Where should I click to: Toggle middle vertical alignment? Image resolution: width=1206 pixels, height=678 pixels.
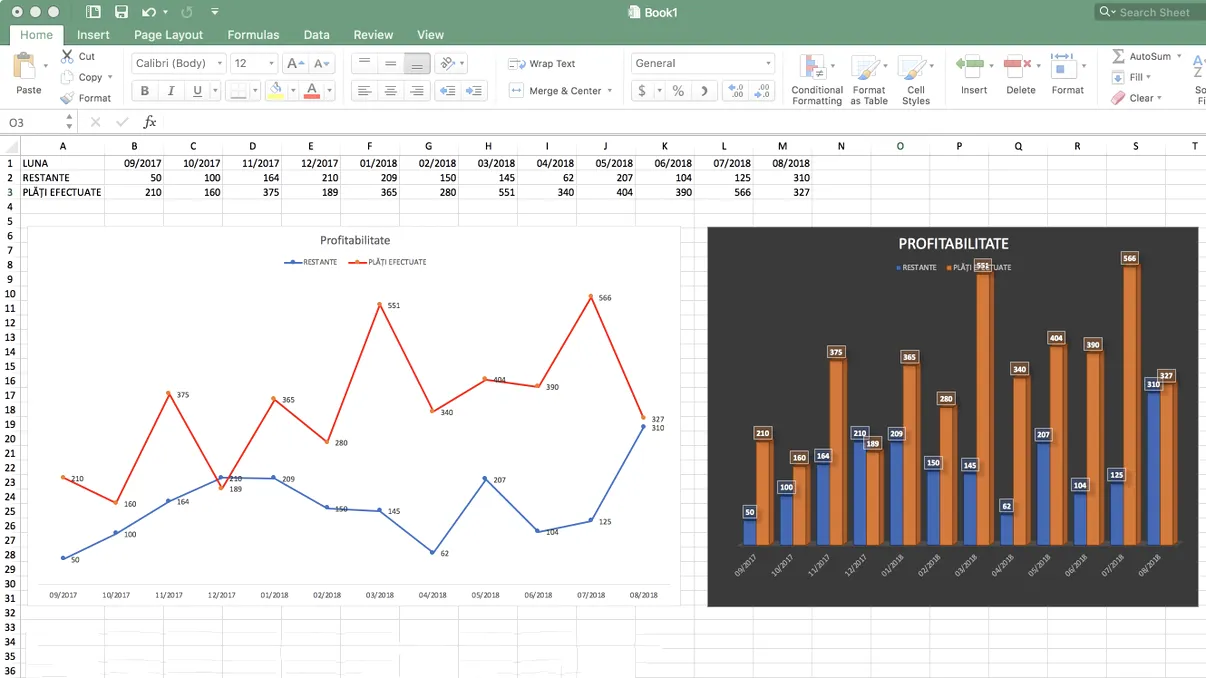point(391,63)
